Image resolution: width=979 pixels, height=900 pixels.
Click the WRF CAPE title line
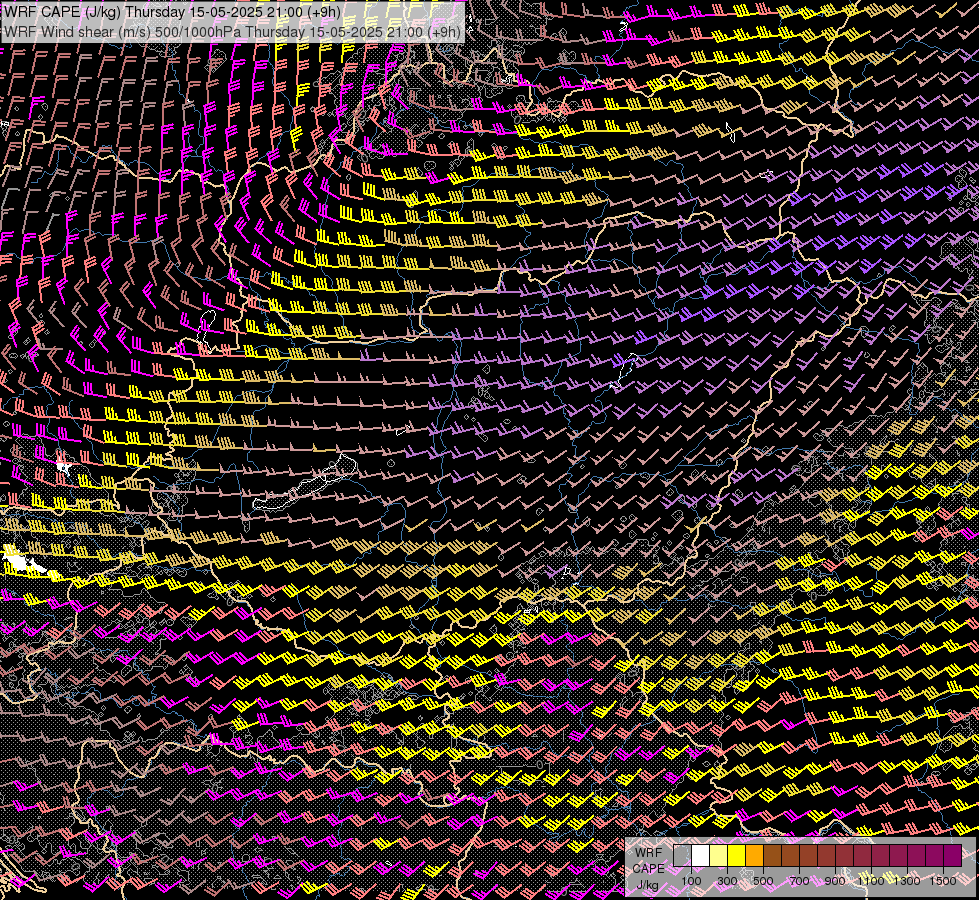[x=173, y=12]
